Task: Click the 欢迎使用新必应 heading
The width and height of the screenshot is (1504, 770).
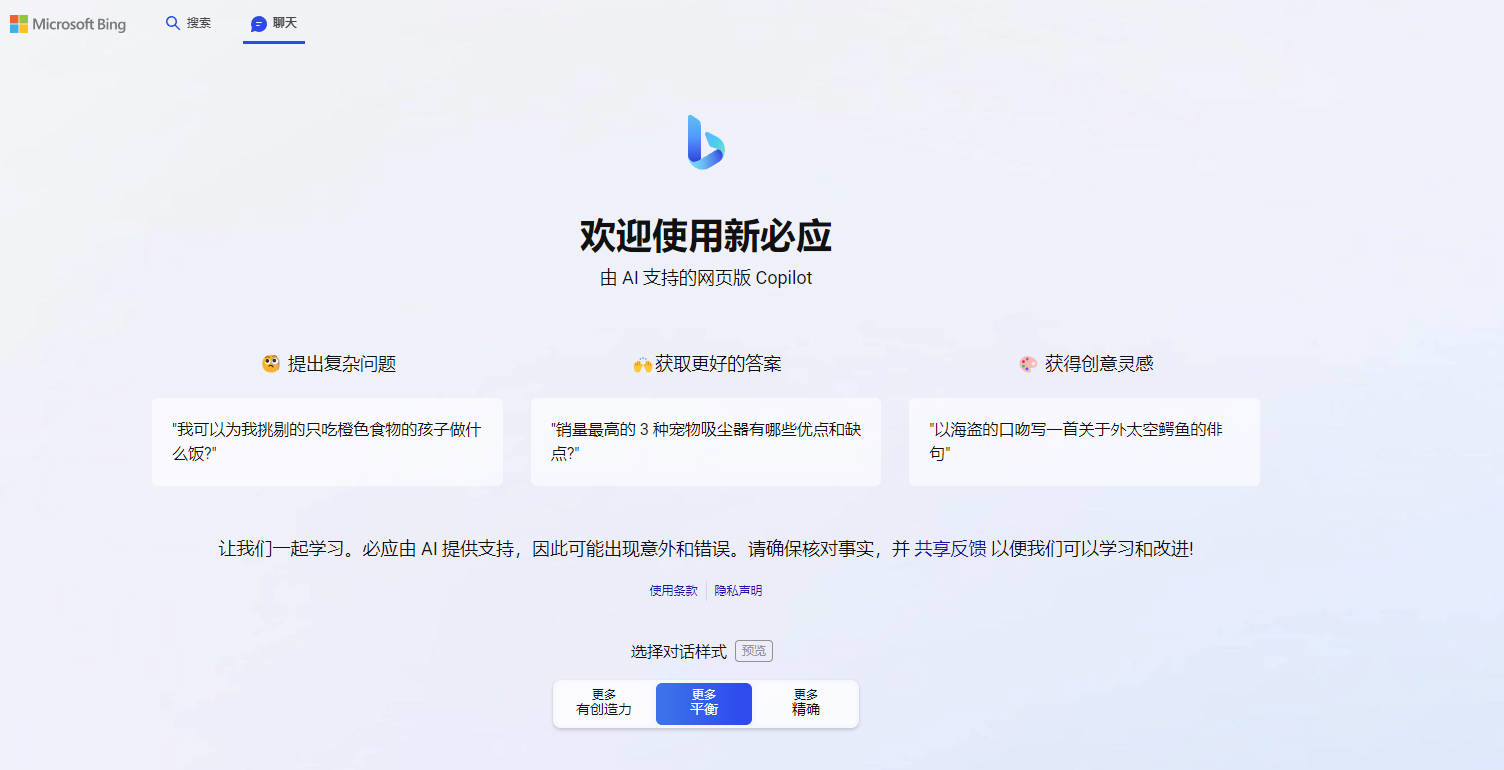Action: (706, 236)
